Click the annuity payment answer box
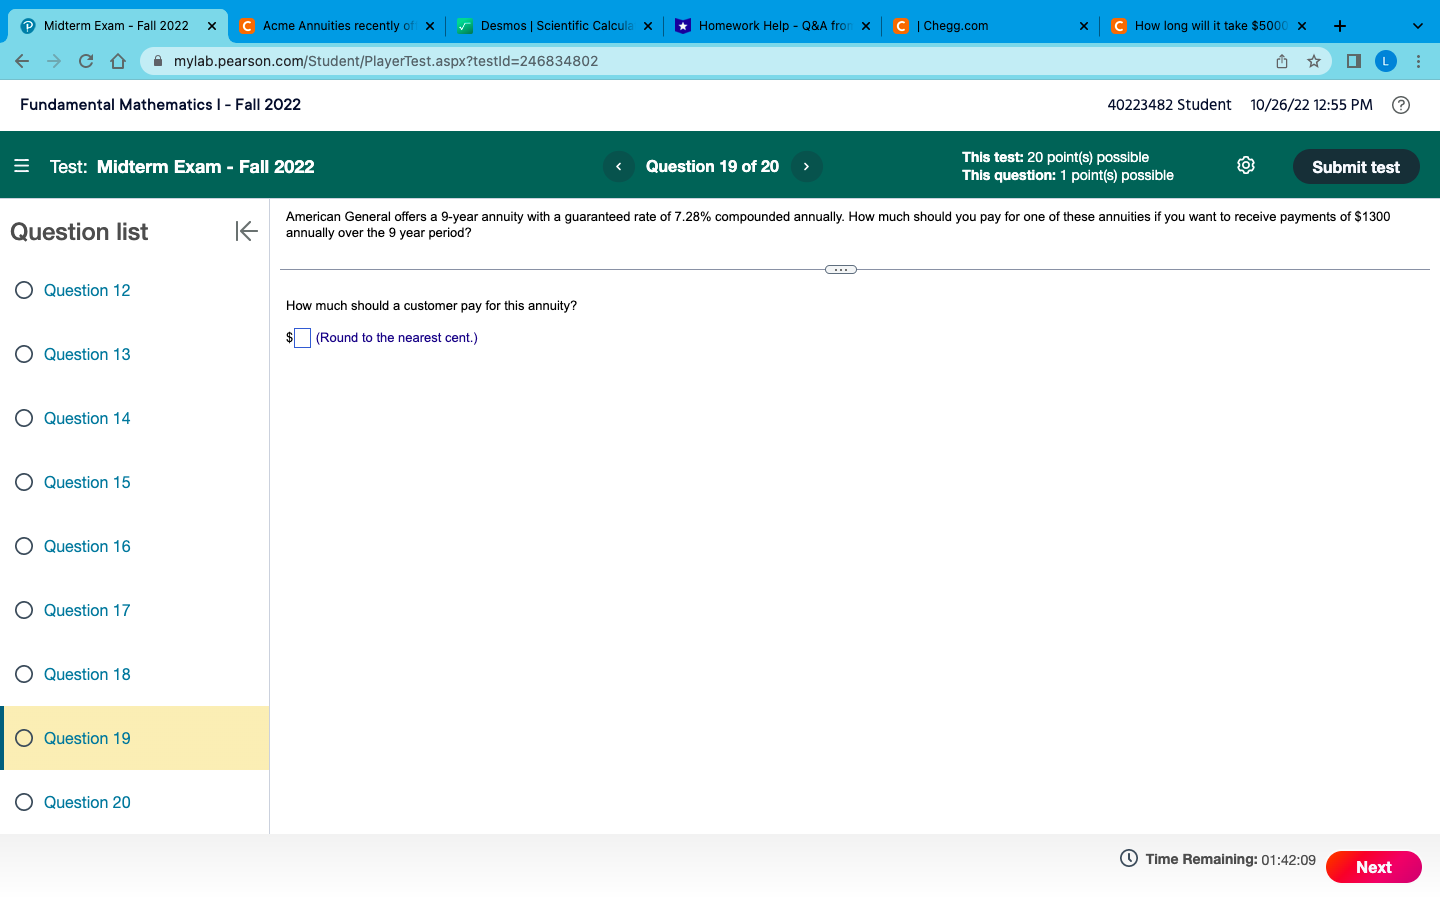 tap(301, 338)
